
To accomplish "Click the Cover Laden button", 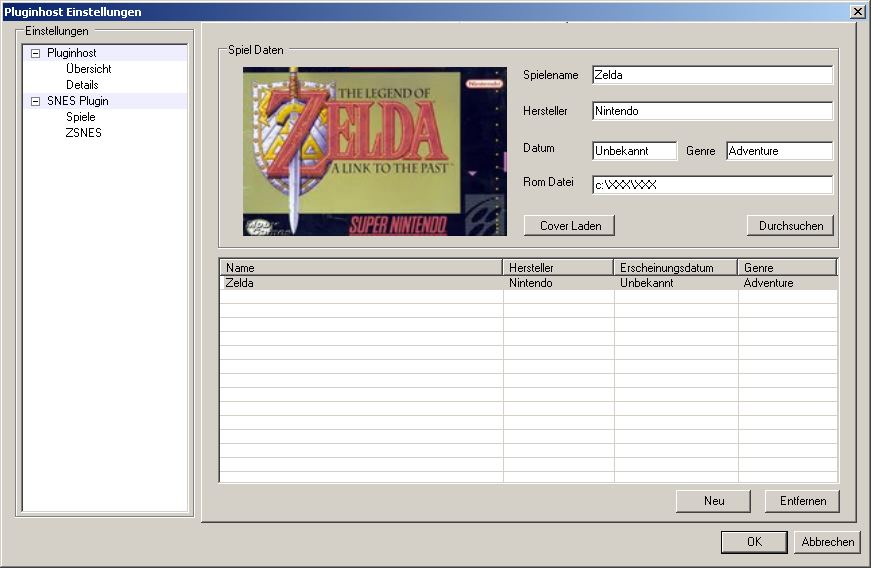I will [569, 226].
